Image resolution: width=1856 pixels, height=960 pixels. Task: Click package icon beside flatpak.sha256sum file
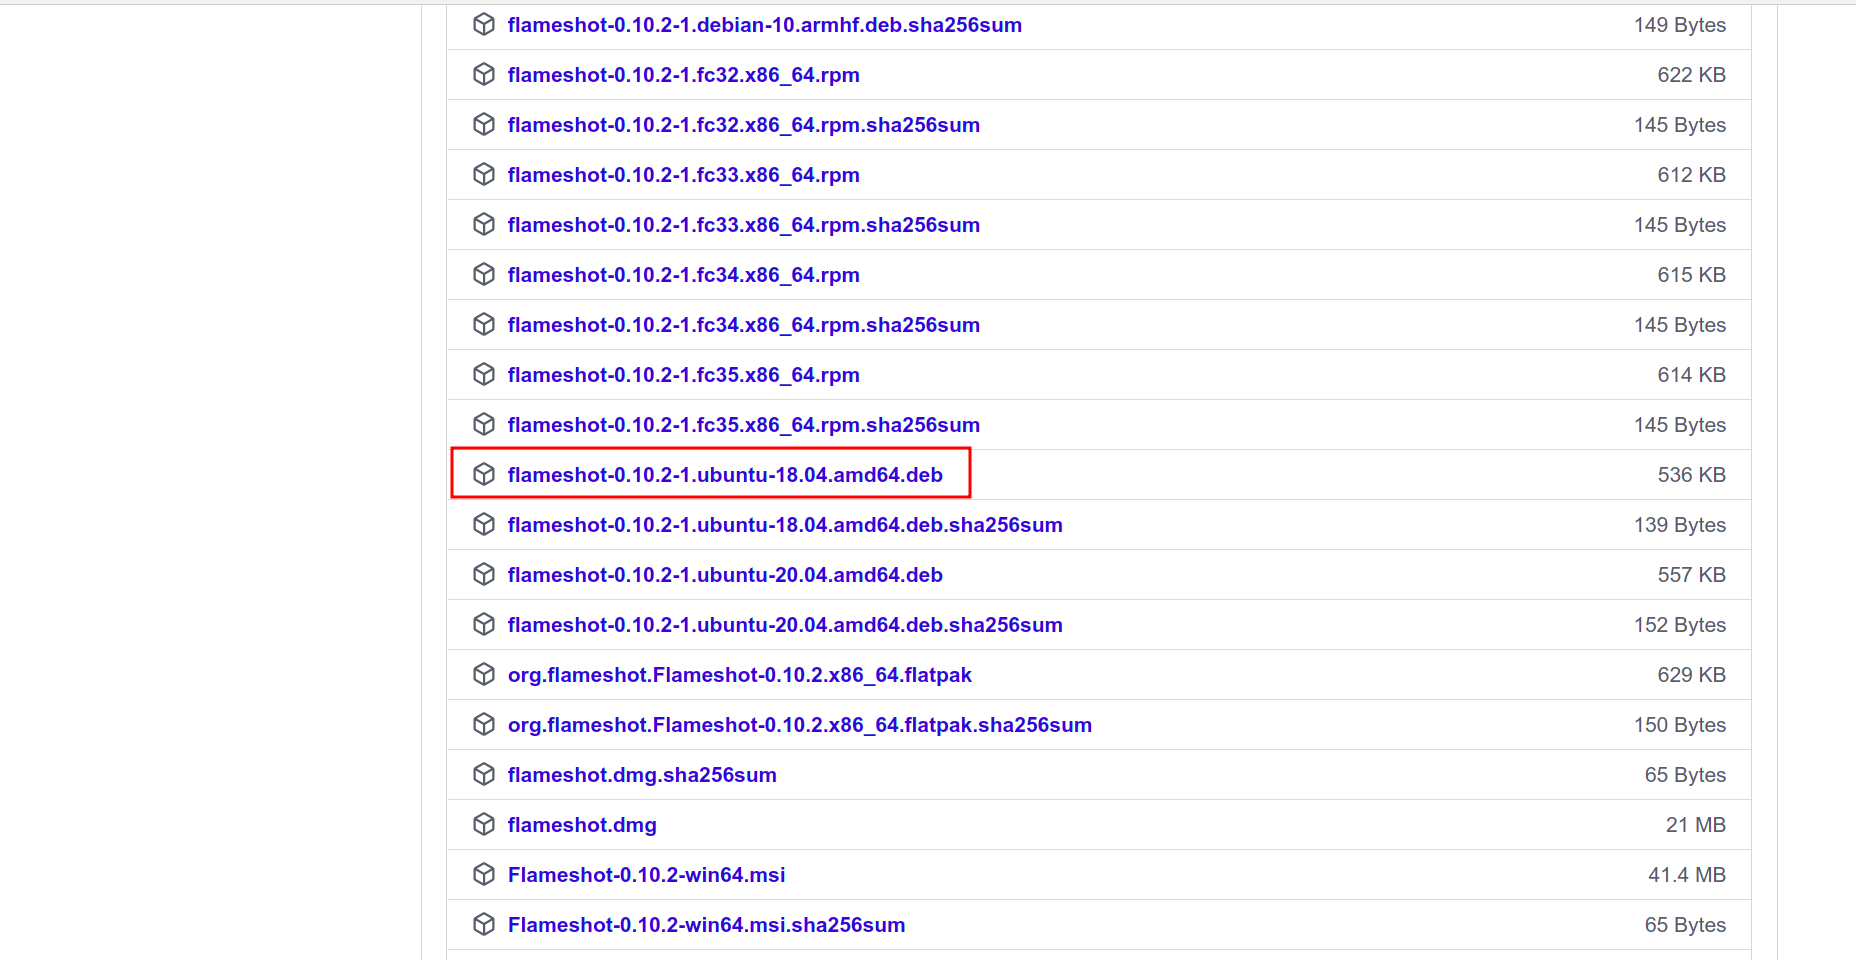[484, 724]
